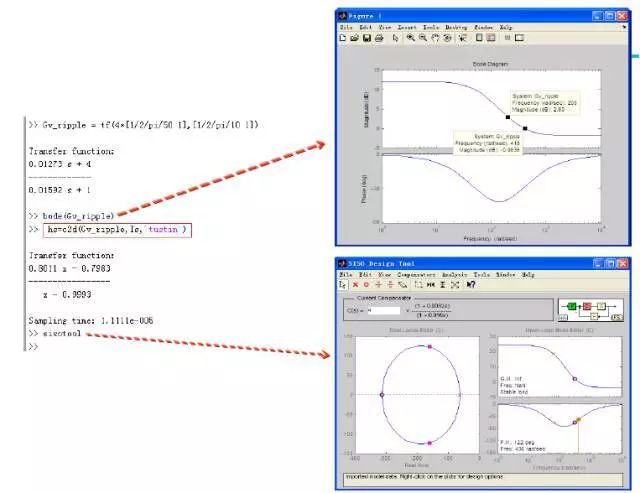Toggle the +/- feedback sign button in loop diagram

coord(562,318)
